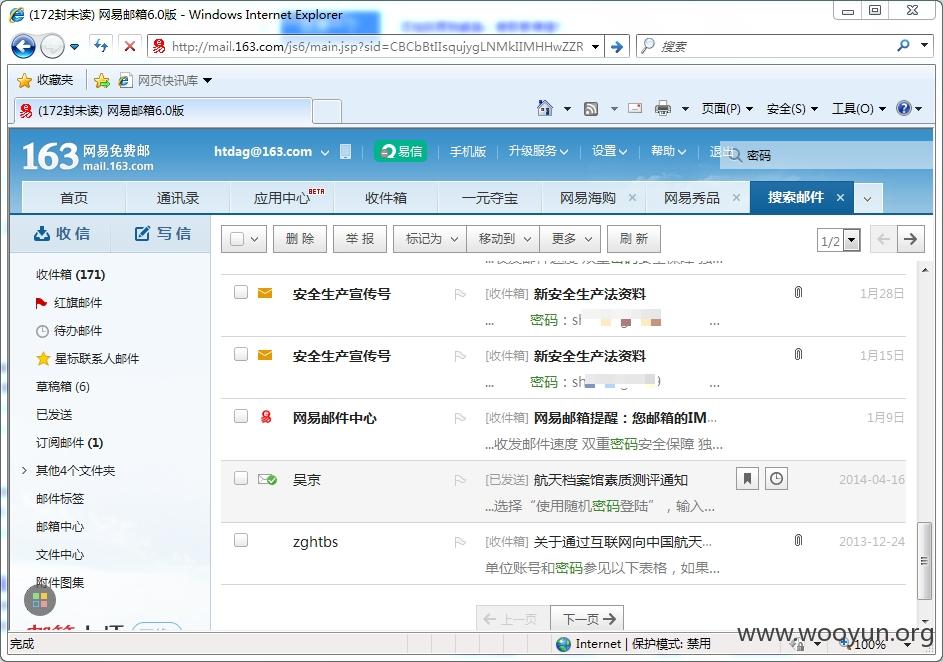
Task: Click the 下一页 button below the list
Action: pos(588,618)
